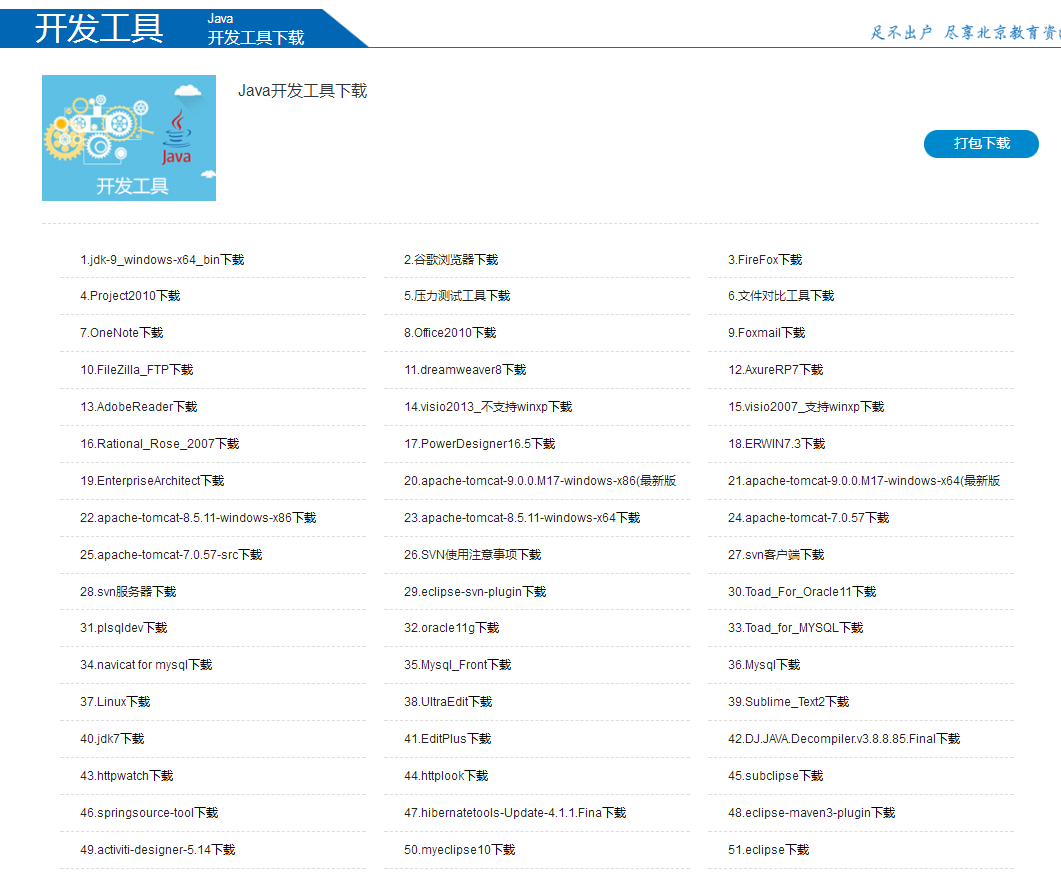Select the Toad_For_Oracle11下载 link
The height and width of the screenshot is (873, 1061).
pyautogui.click(x=802, y=592)
